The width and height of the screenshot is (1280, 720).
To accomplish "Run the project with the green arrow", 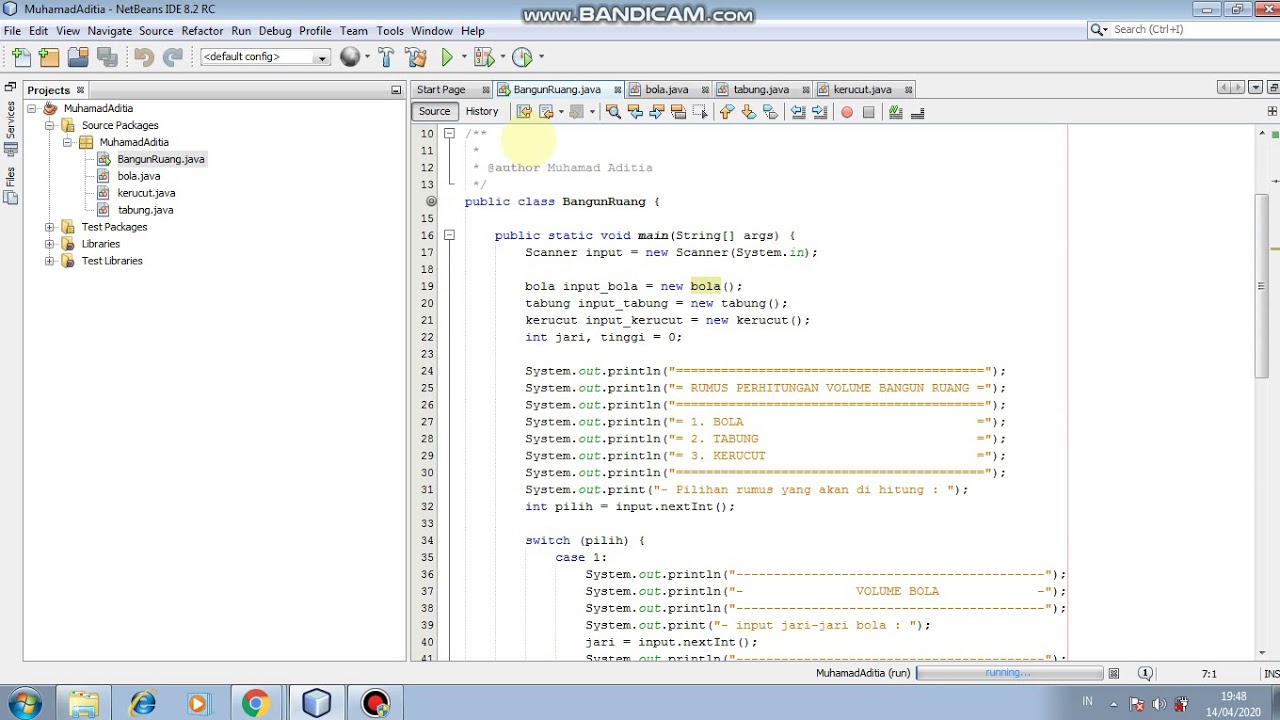I will (447, 58).
